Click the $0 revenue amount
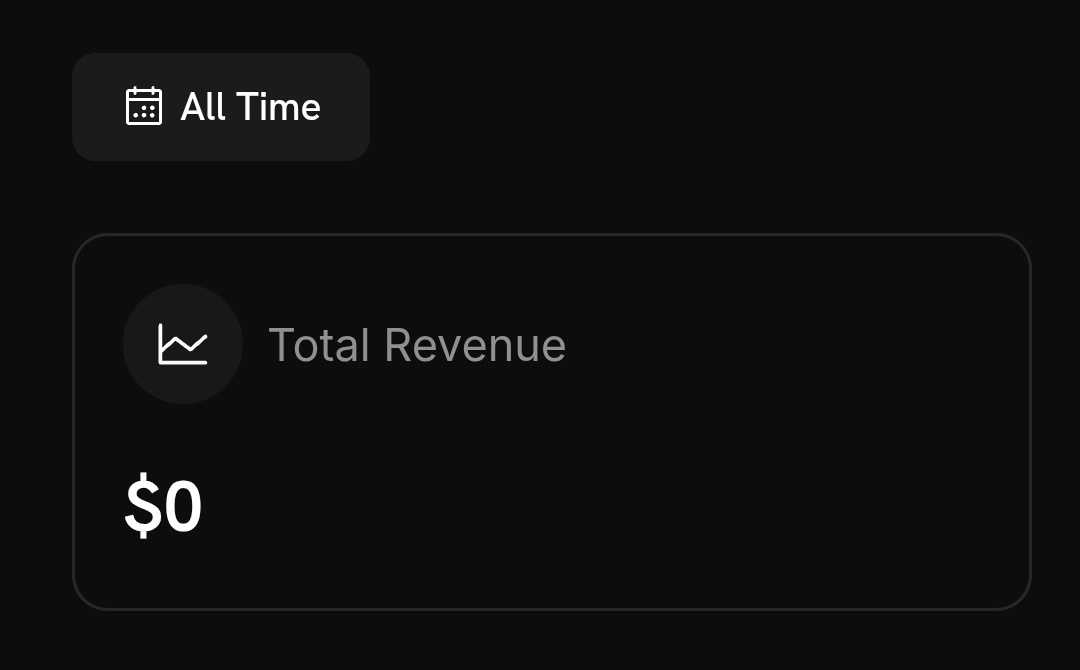 click(x=163, y=507)
